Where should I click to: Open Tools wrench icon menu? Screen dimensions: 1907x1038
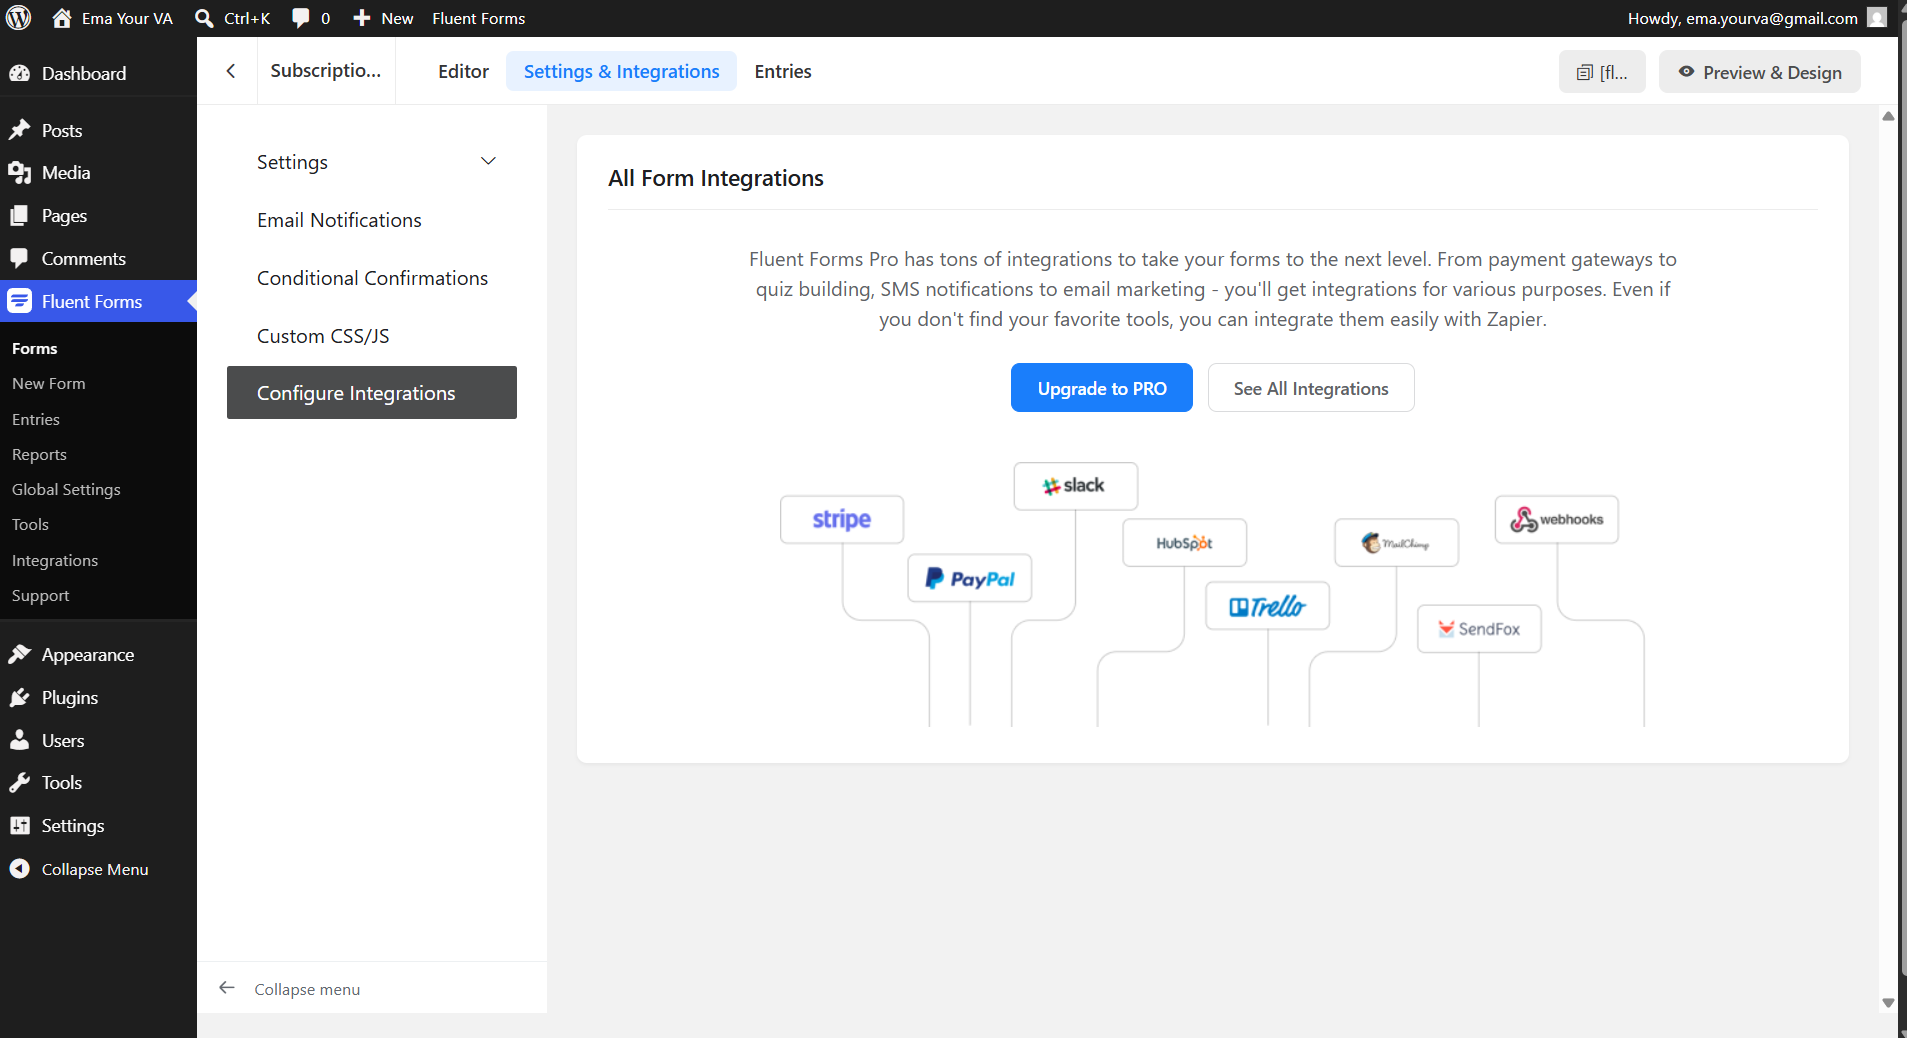tap(19, 783)
